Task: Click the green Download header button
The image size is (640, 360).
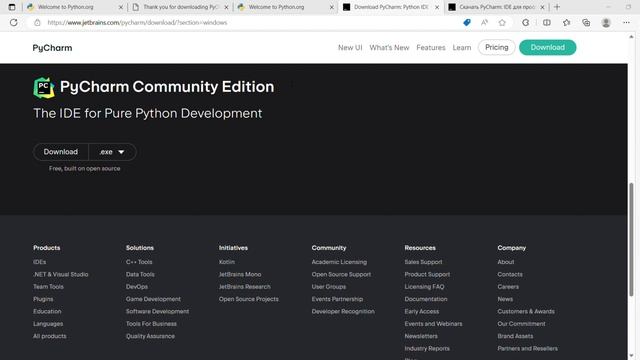Action: pyautogui.click(x=547, y=47)
